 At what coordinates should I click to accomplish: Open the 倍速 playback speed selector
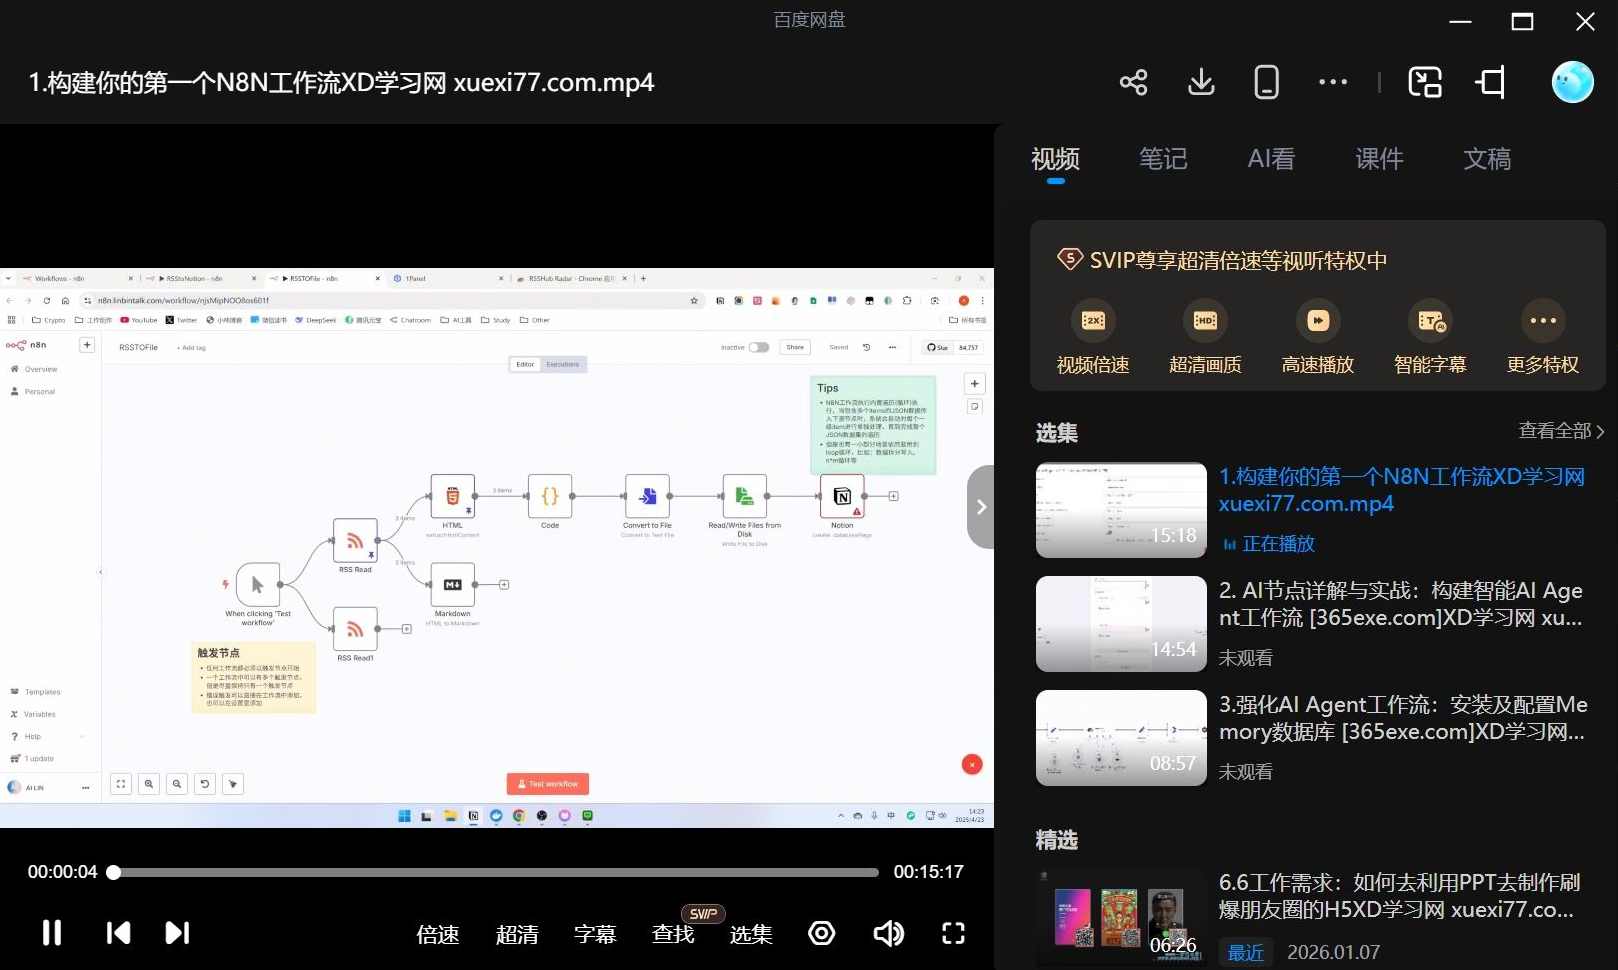point(437,934)
